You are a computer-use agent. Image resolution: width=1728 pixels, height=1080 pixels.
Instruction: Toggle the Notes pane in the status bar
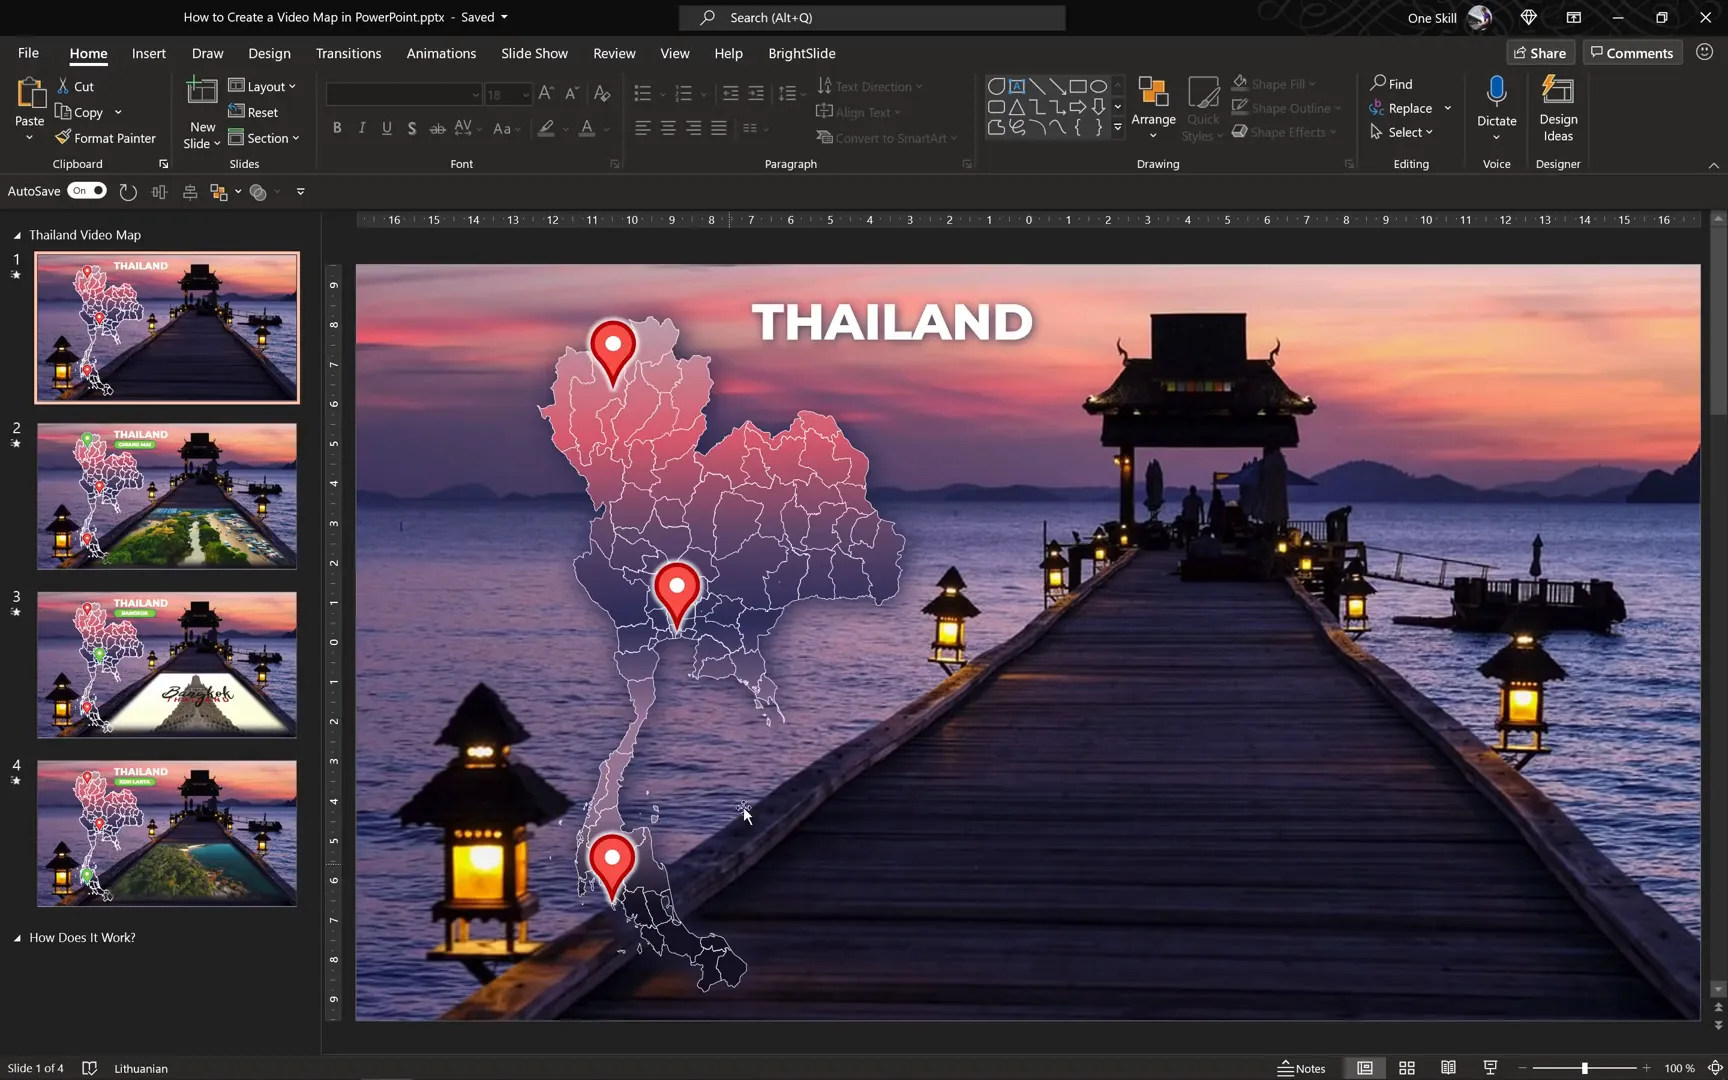click(x=1303, y=1068)
